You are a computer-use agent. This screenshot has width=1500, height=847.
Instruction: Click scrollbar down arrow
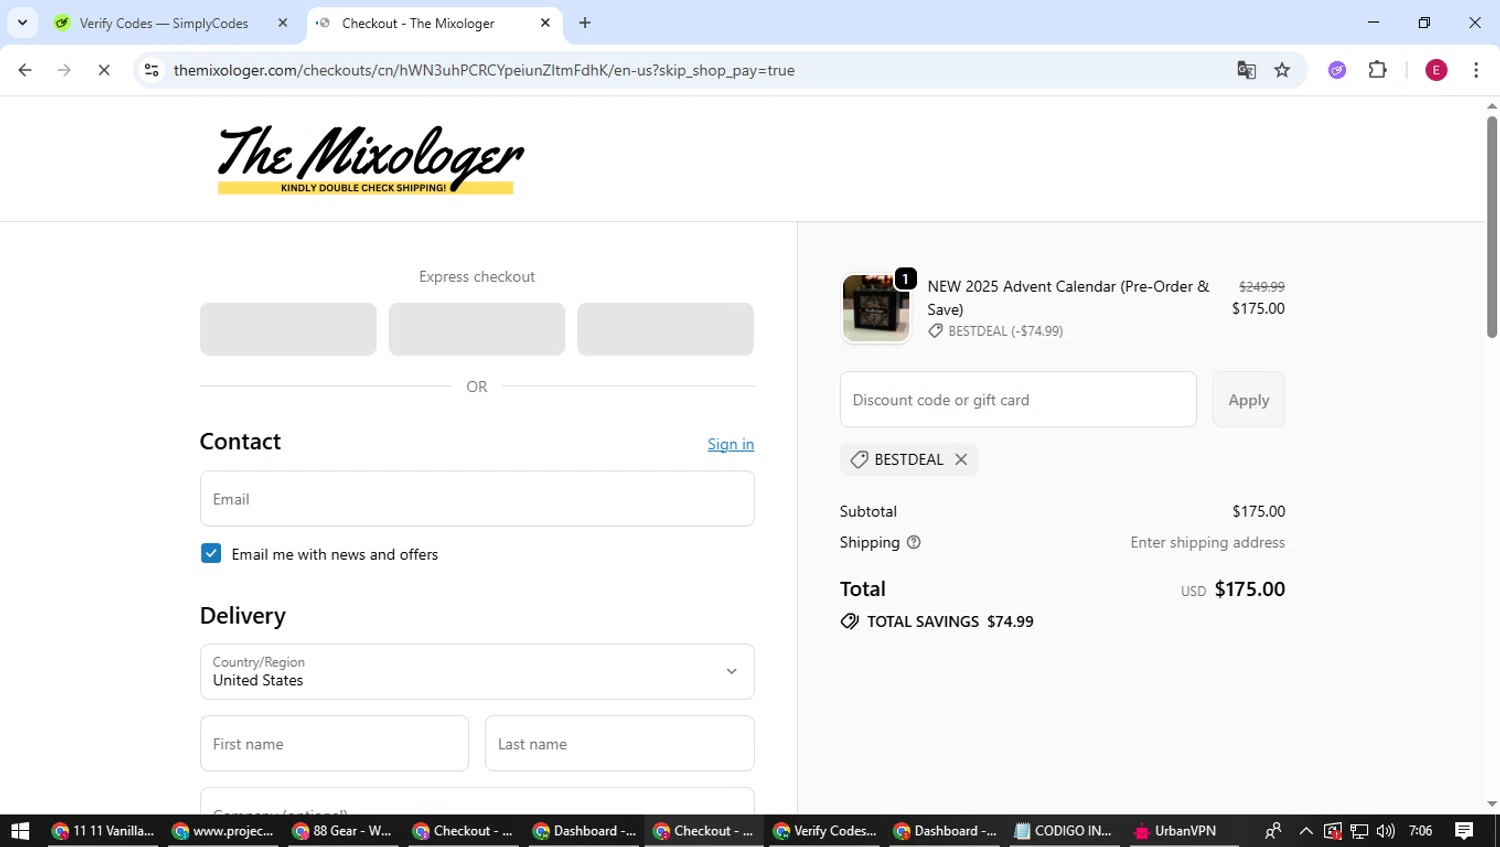click(x=1492, y=804)
